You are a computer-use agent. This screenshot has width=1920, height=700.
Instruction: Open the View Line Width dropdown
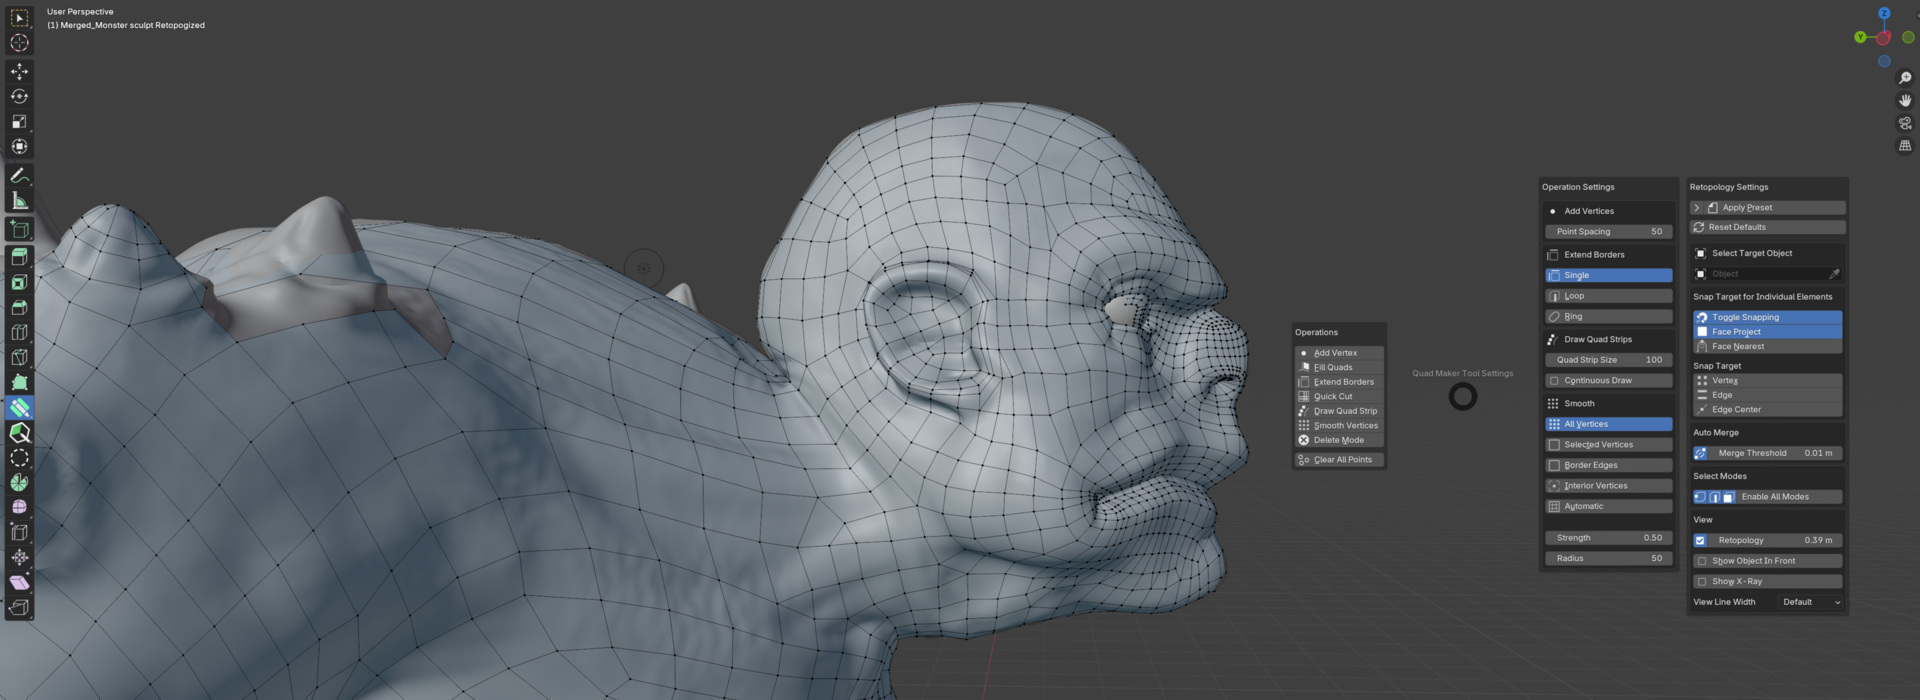point(1810,602)
